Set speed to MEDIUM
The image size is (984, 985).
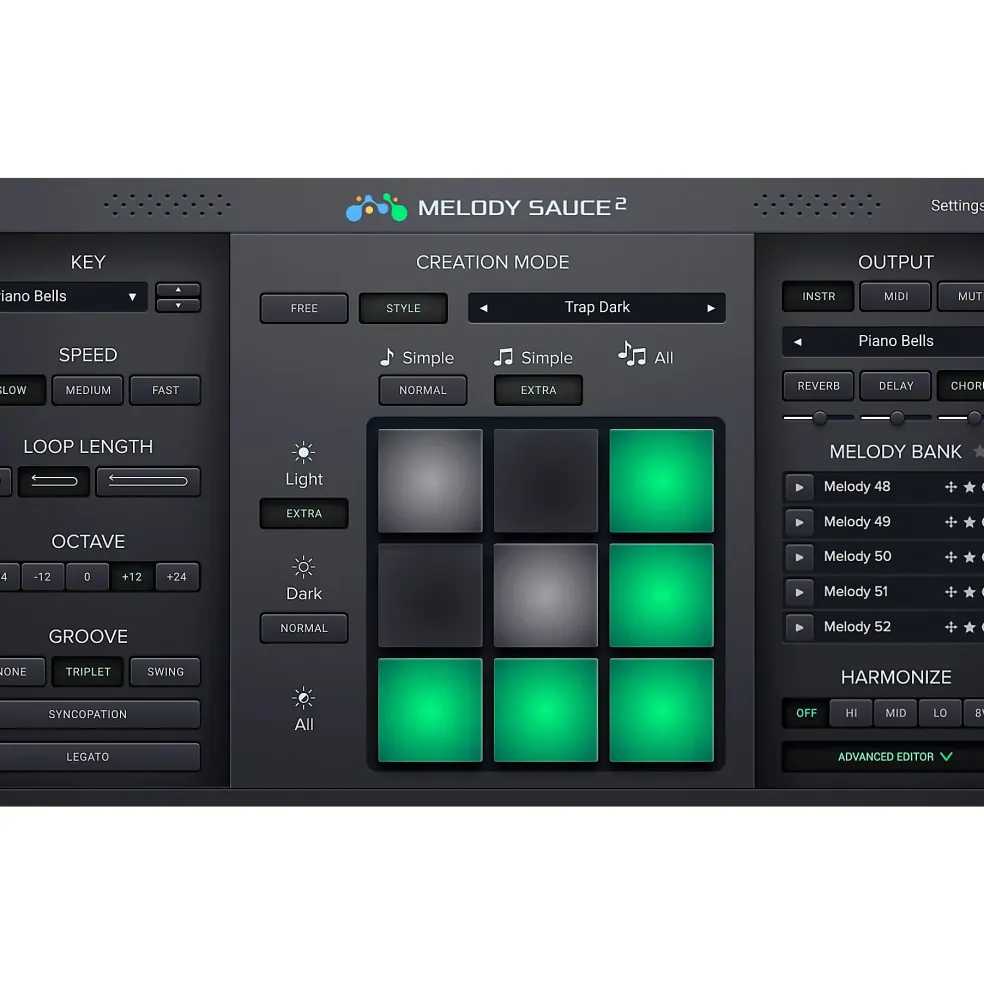[88, 391]
